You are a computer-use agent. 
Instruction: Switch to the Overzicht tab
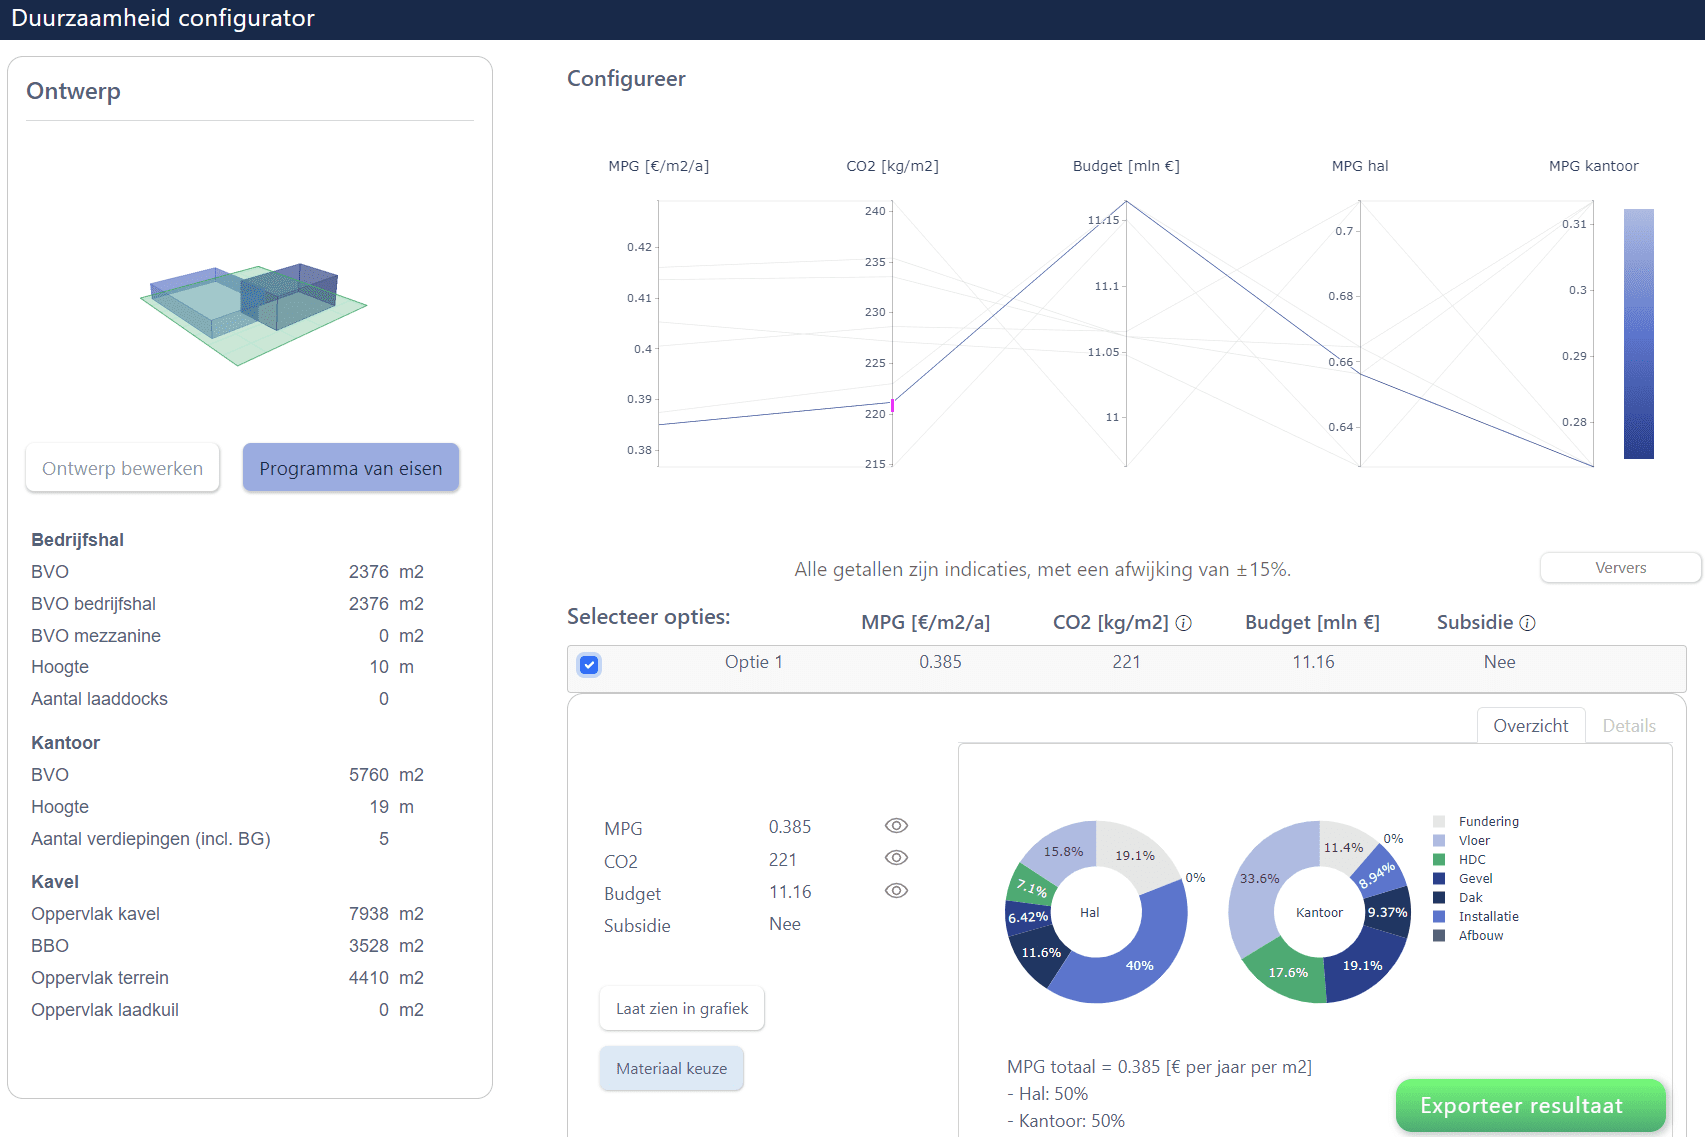coord(1531,725)
